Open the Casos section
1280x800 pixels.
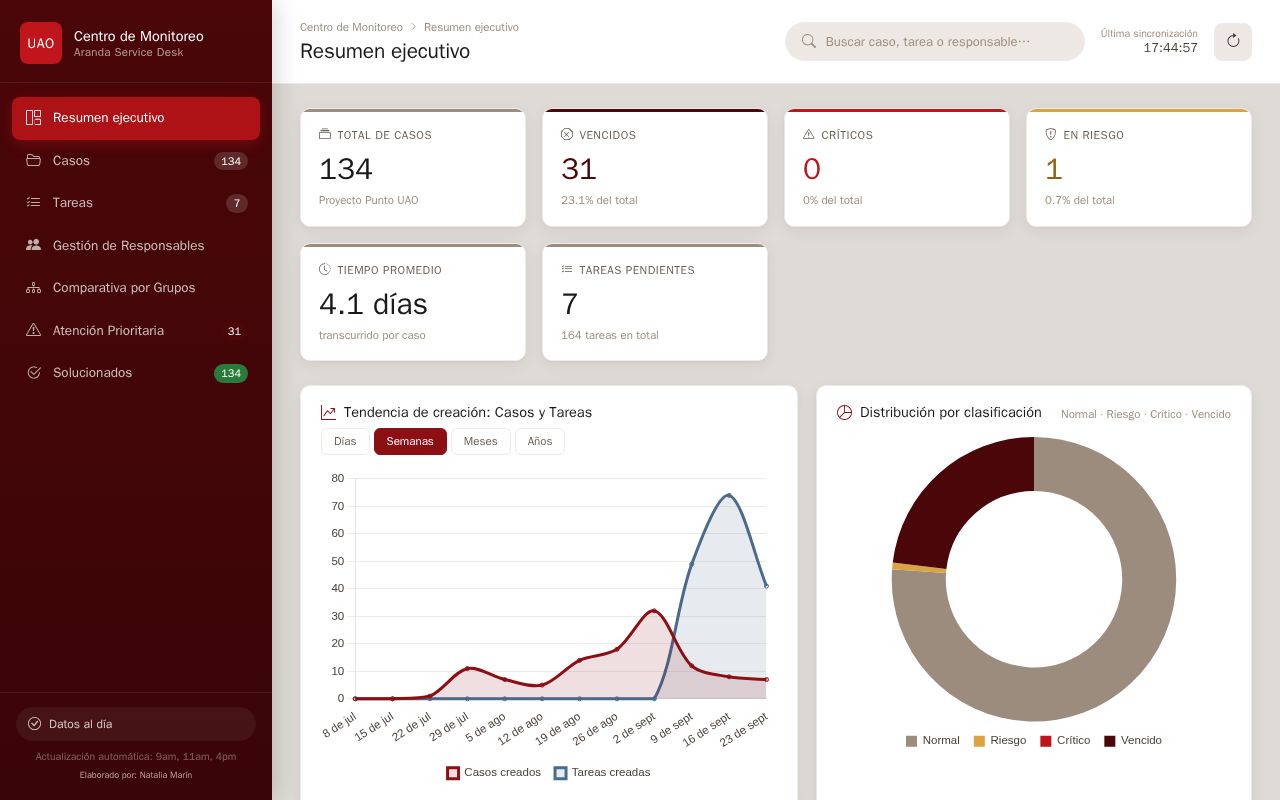136,161
